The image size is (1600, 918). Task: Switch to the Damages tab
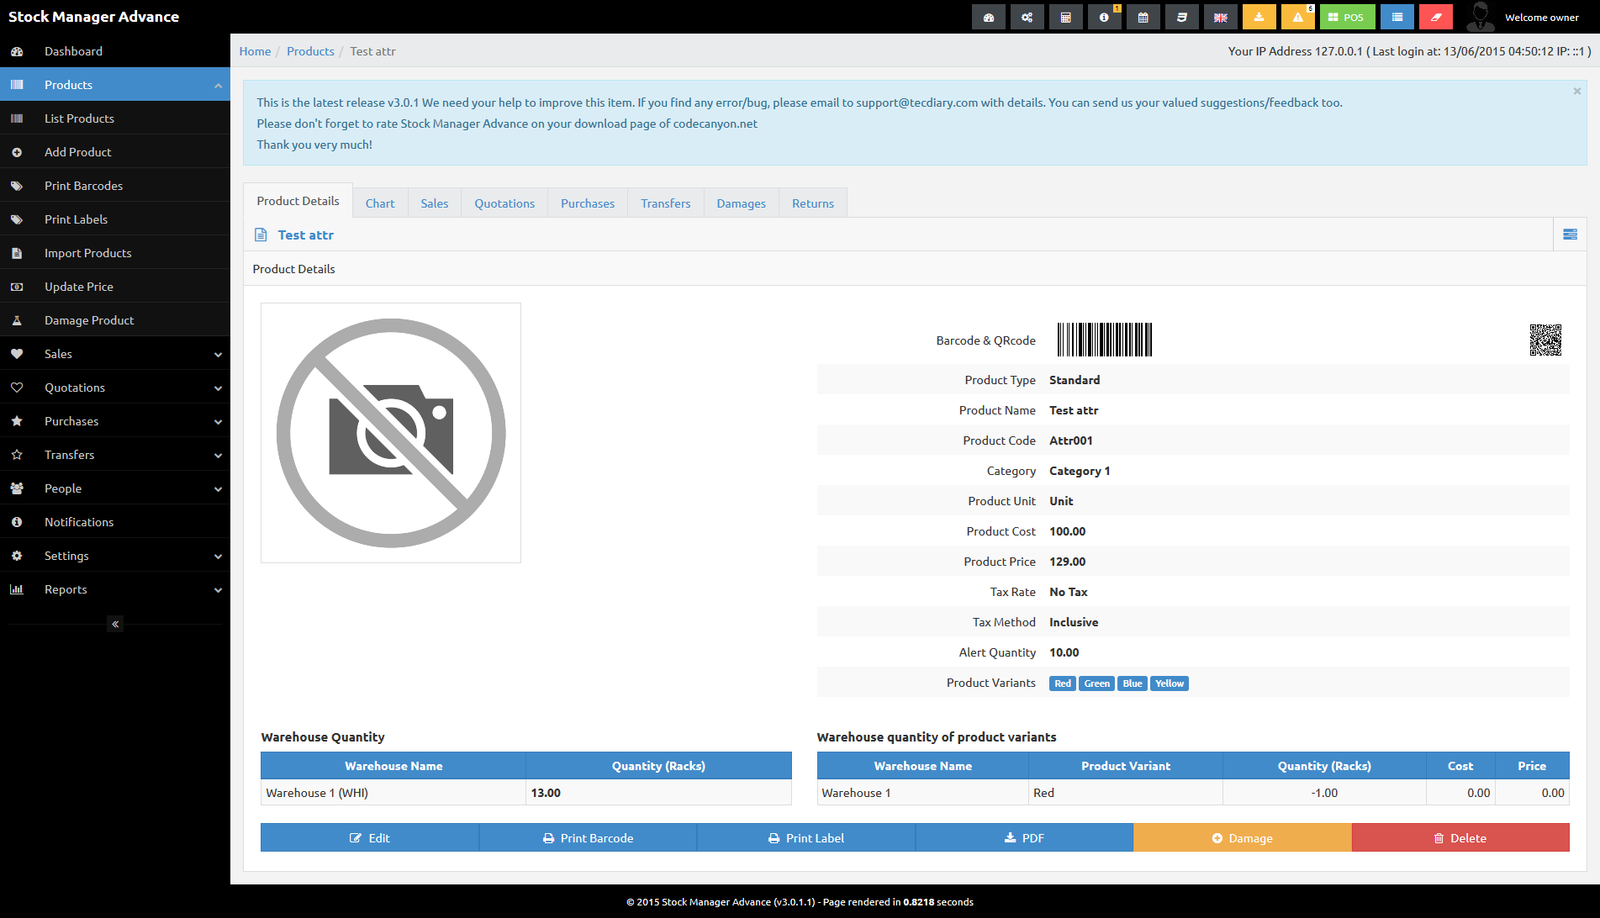coord(741,203)
